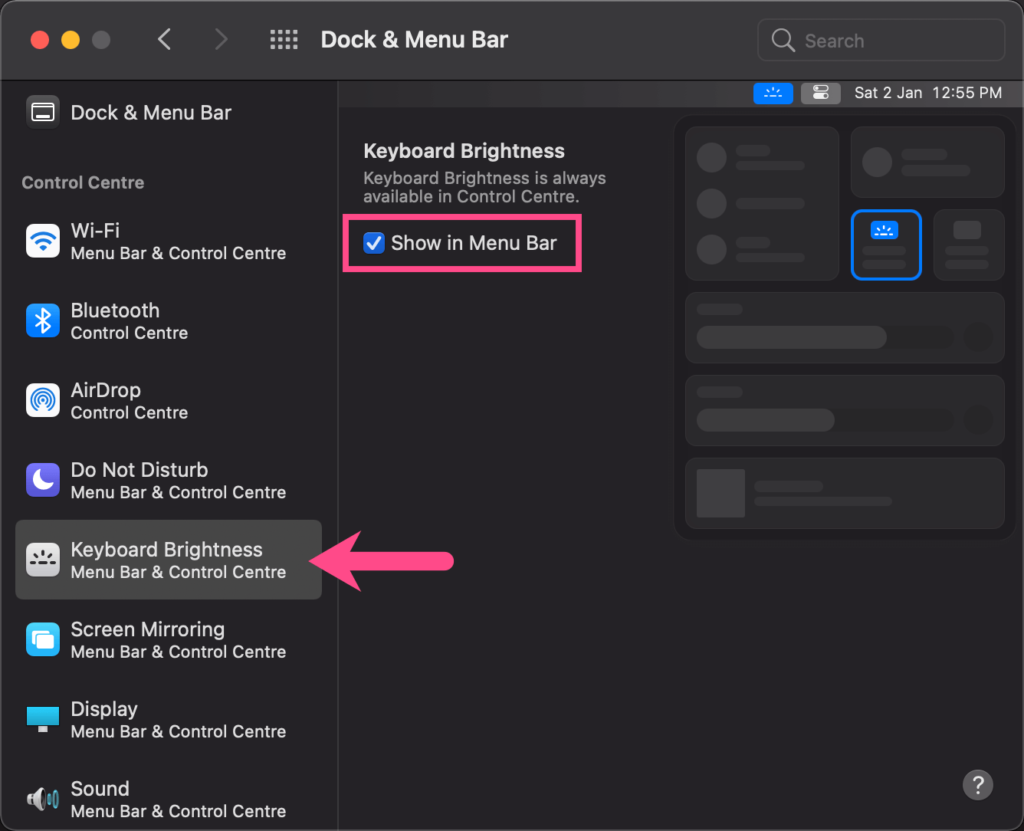This screenshot has height=831, width=1024.
Task: Select the Wi-Fi icon in the sidebar
Action: point(42,240)
